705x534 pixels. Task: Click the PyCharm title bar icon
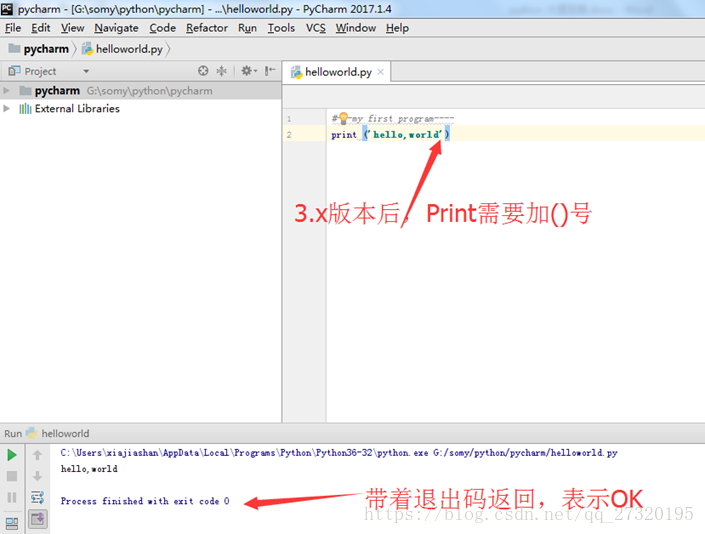(7, 8)
